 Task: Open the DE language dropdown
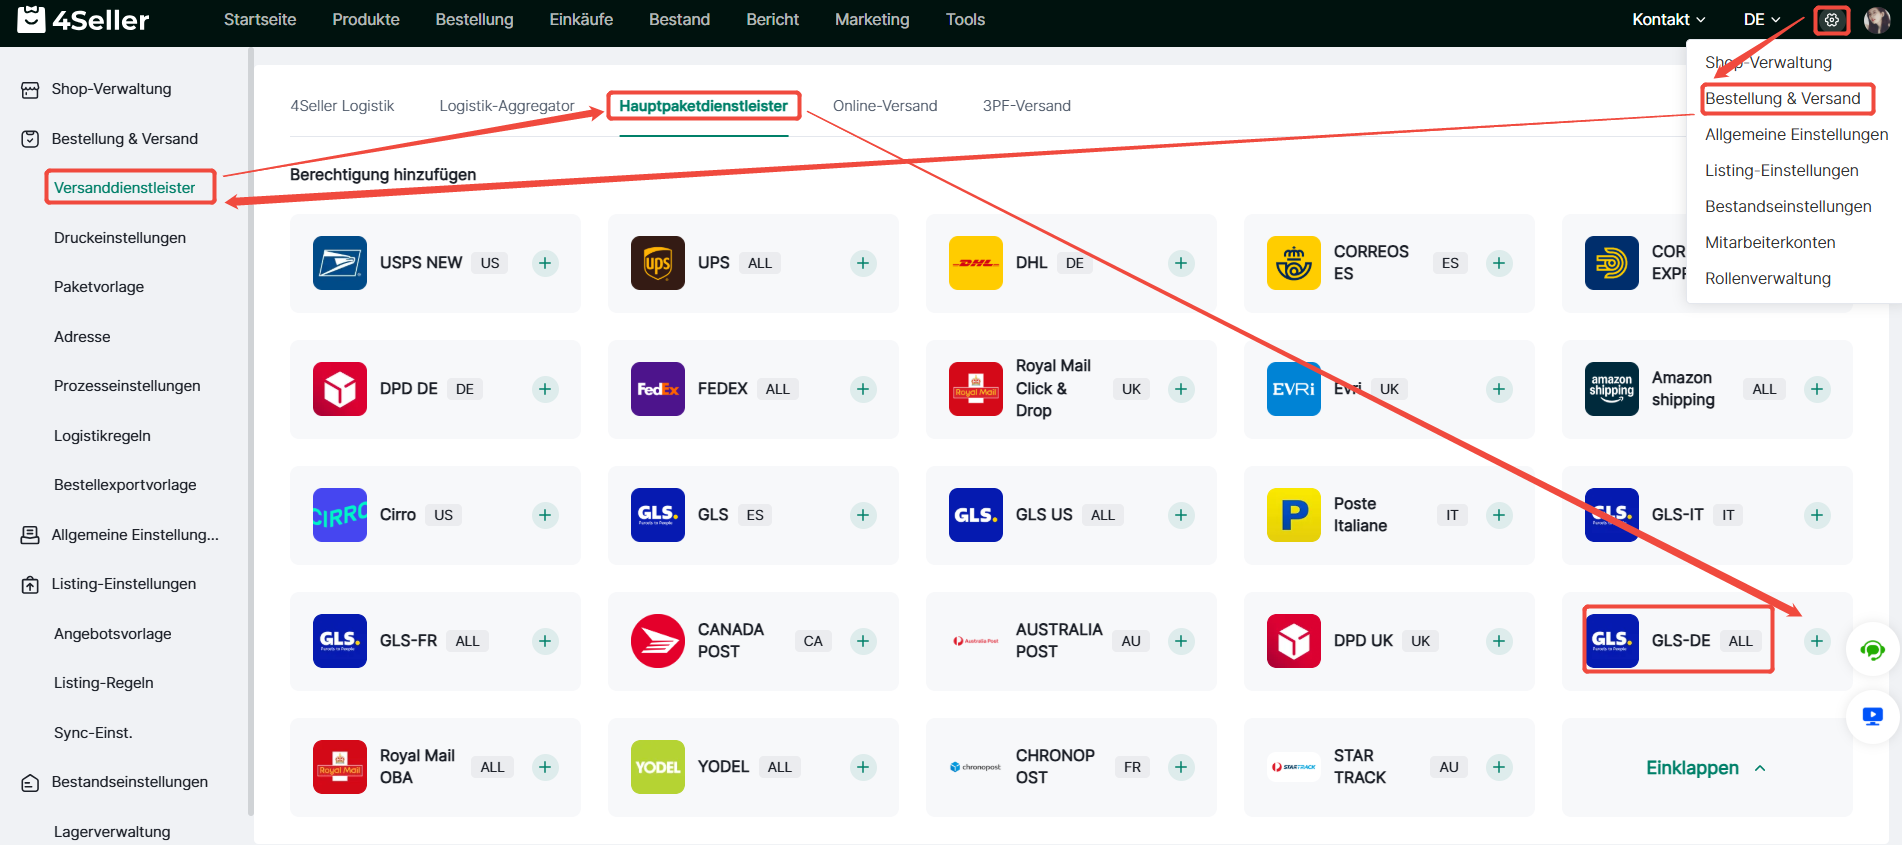[x=1762, y=20]
